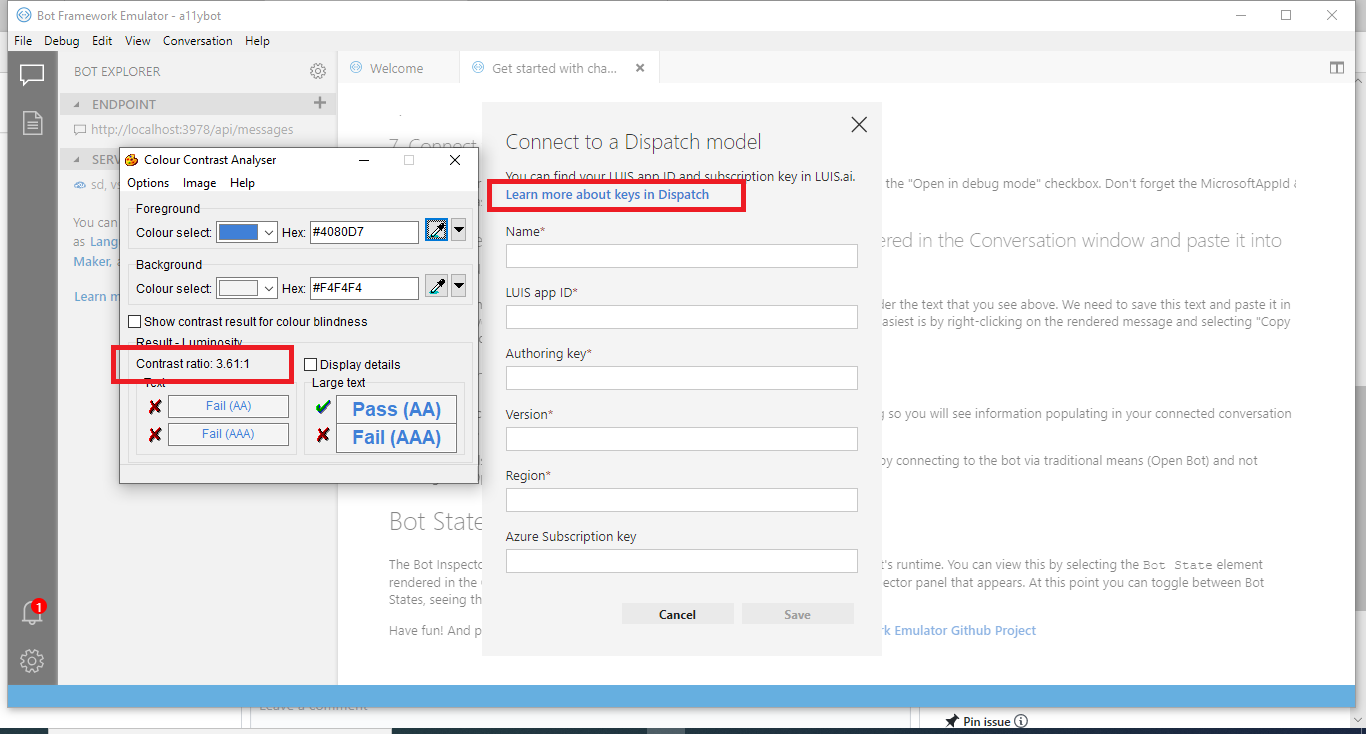Collapse the ENDPOINT section in Bot Explorer

77,103
